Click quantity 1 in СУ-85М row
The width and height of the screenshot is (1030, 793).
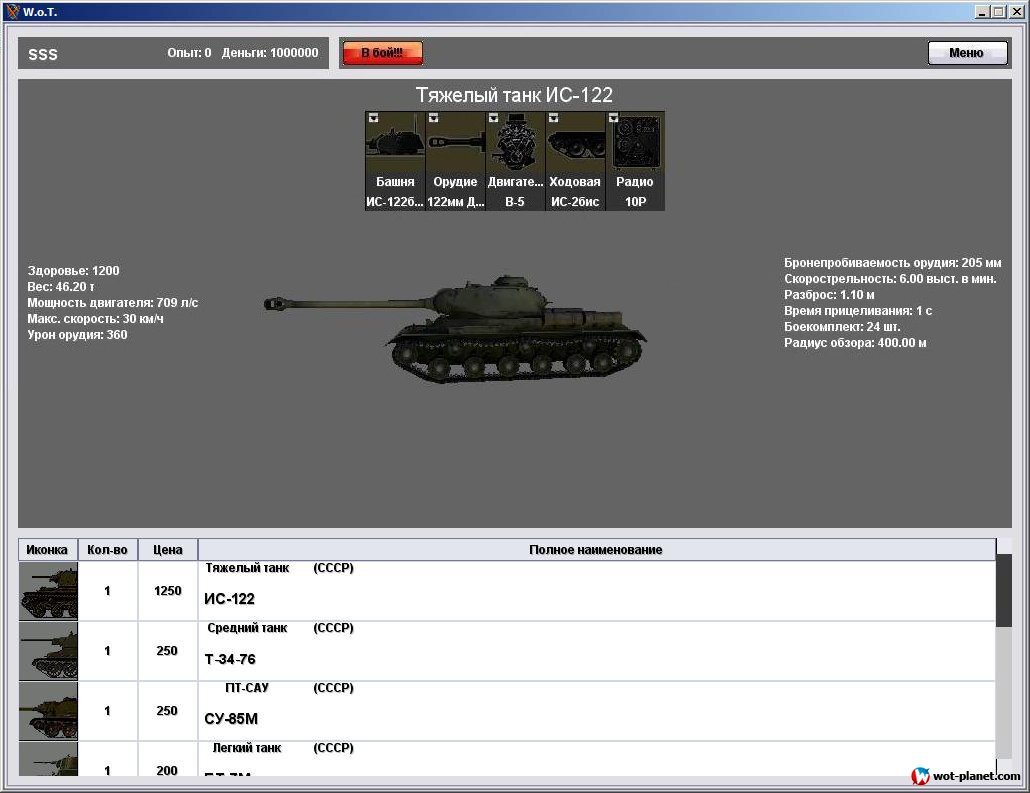[107, 711]
